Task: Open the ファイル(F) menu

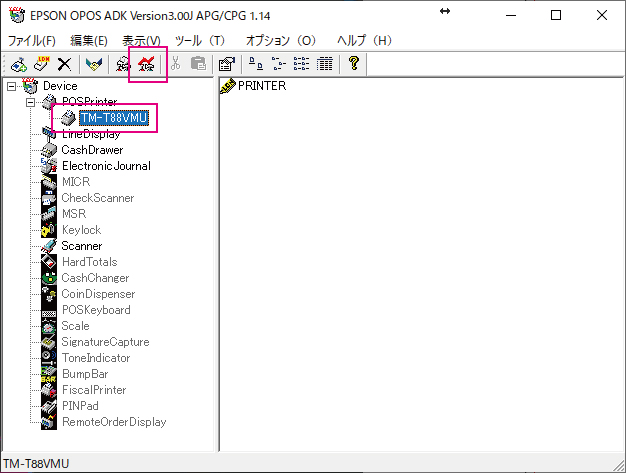Action: 32,40
